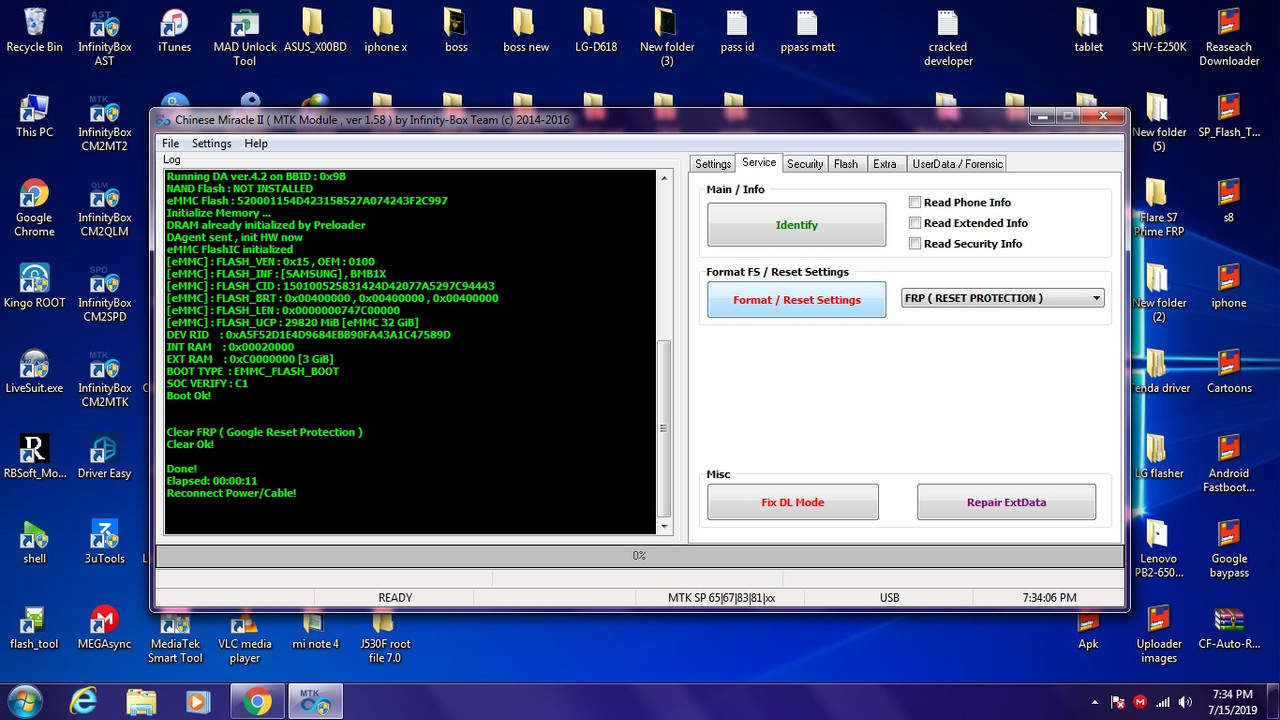Open MEGAsync desktop icon
1280x720 pixels.
point(104,627)
